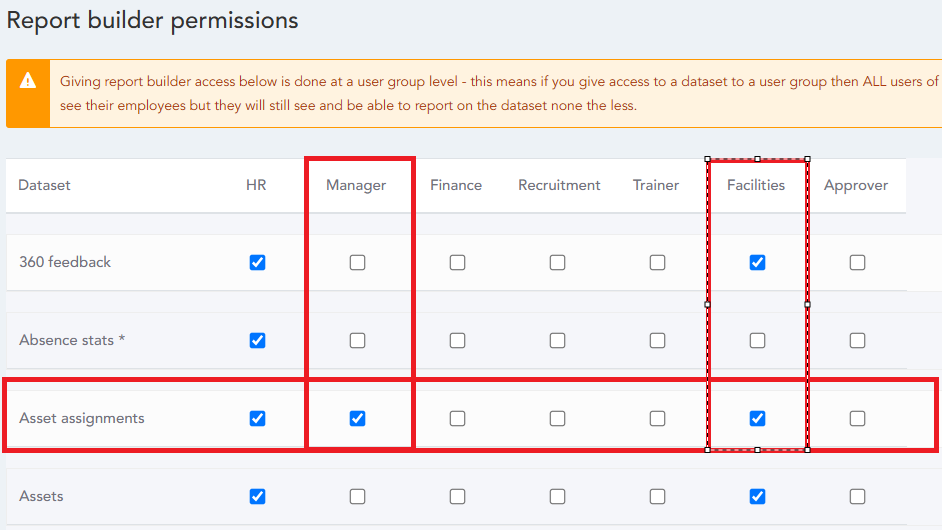Screen dimensions: 942x530
Task: Click the Manager column header
Action: [x=356, y=185]
